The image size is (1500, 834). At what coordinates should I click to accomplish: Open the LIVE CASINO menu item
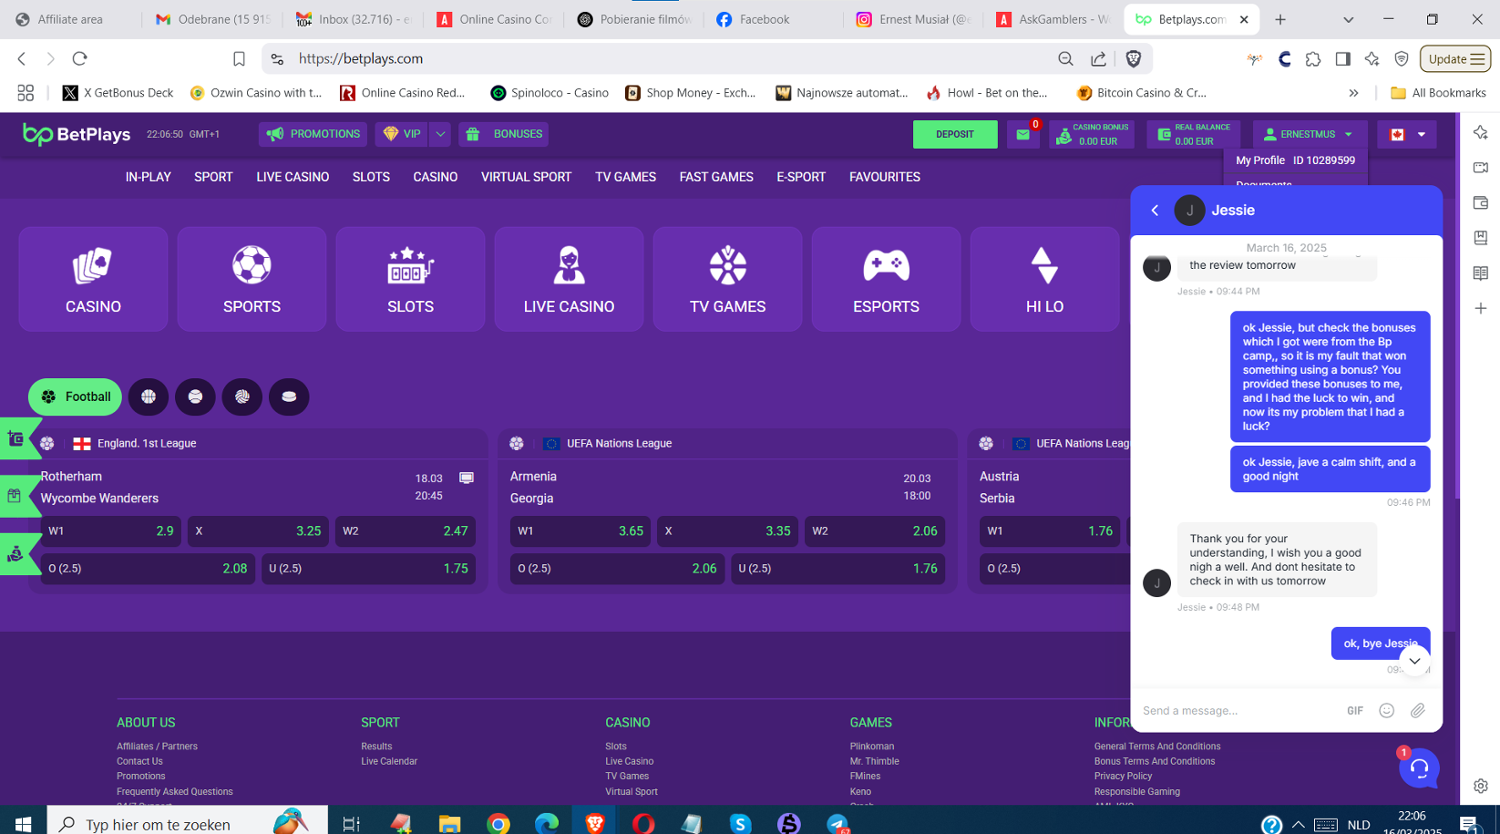pos(292,177)
